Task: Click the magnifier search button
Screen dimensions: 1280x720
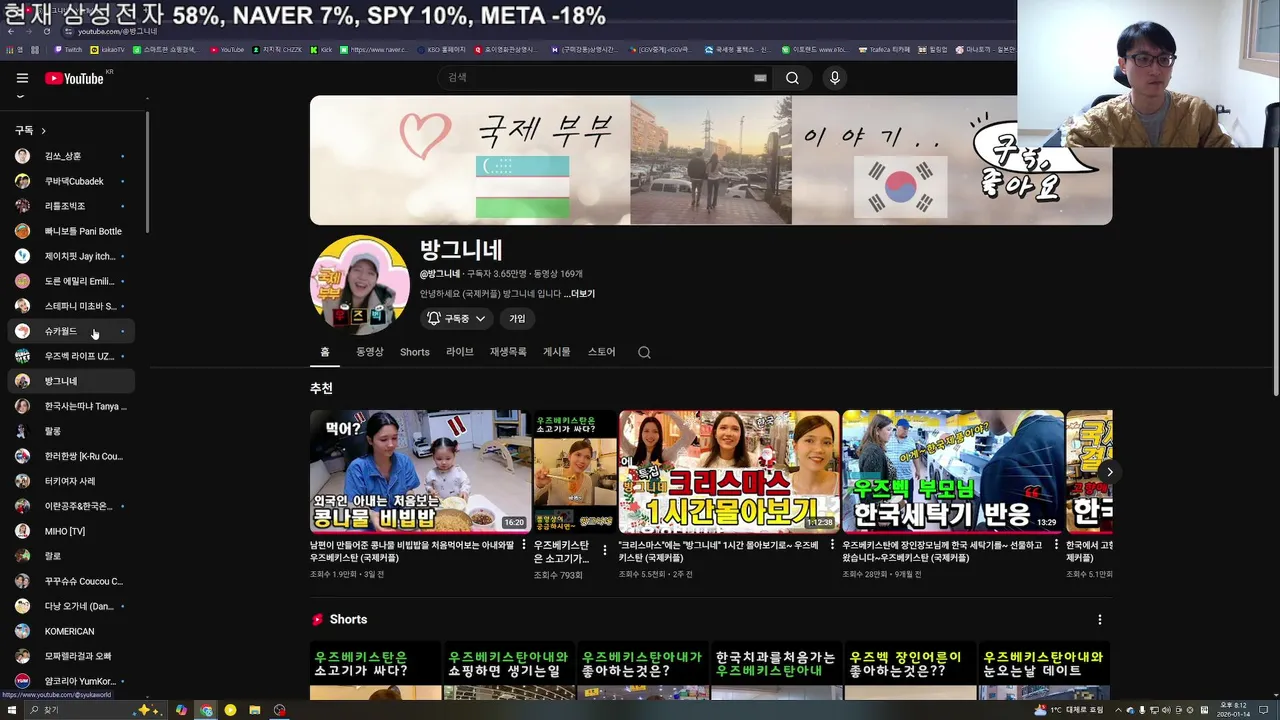Action: click(792, 78)
